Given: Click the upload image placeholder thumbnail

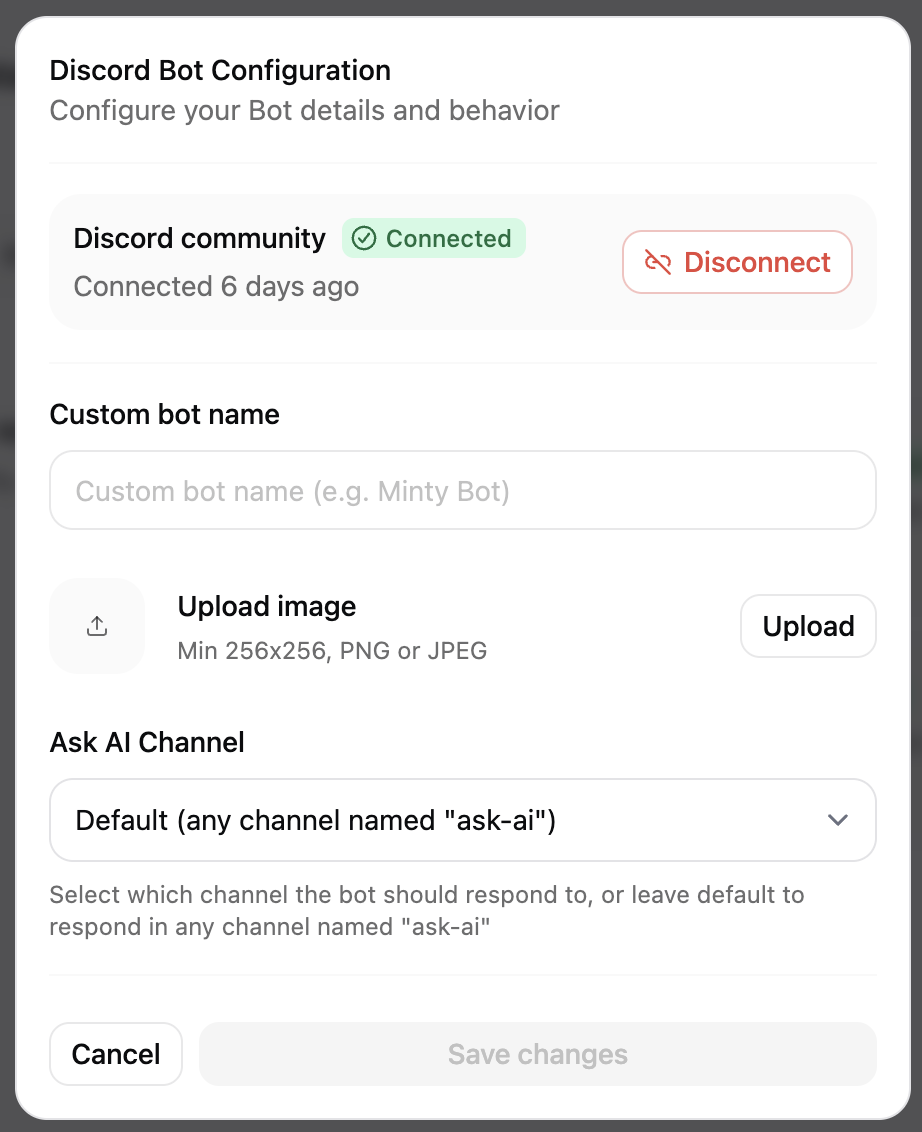Looking at the screenshot, I should click(97, 625).
